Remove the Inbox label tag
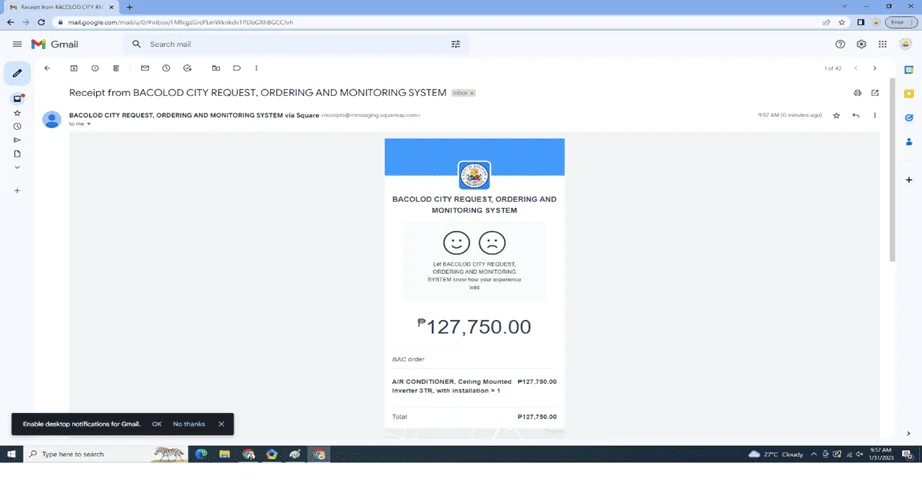Viewport: 922px width, 502px height. click(x=472, y=93)
